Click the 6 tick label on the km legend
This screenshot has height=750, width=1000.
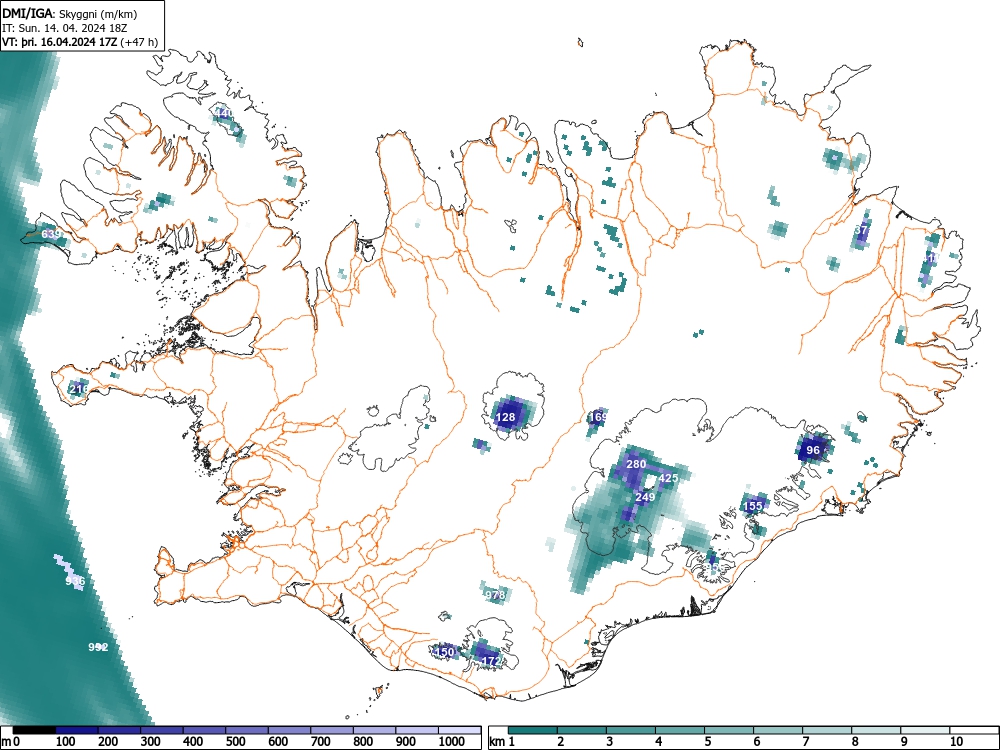(x=756, y=742)
